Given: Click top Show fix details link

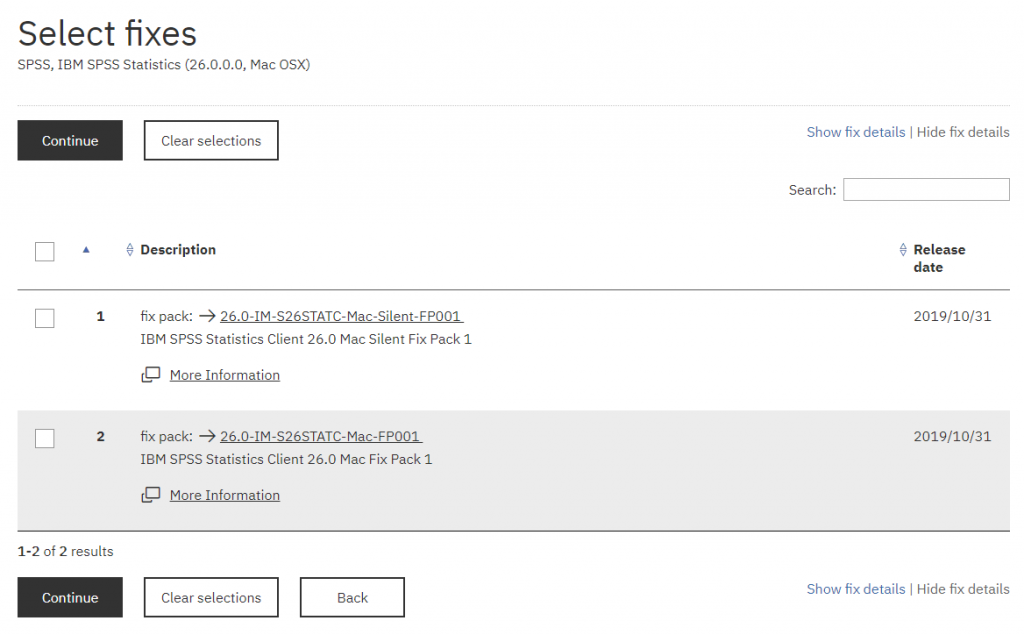Looking at the screenshot, I should (x=855, y=132).
